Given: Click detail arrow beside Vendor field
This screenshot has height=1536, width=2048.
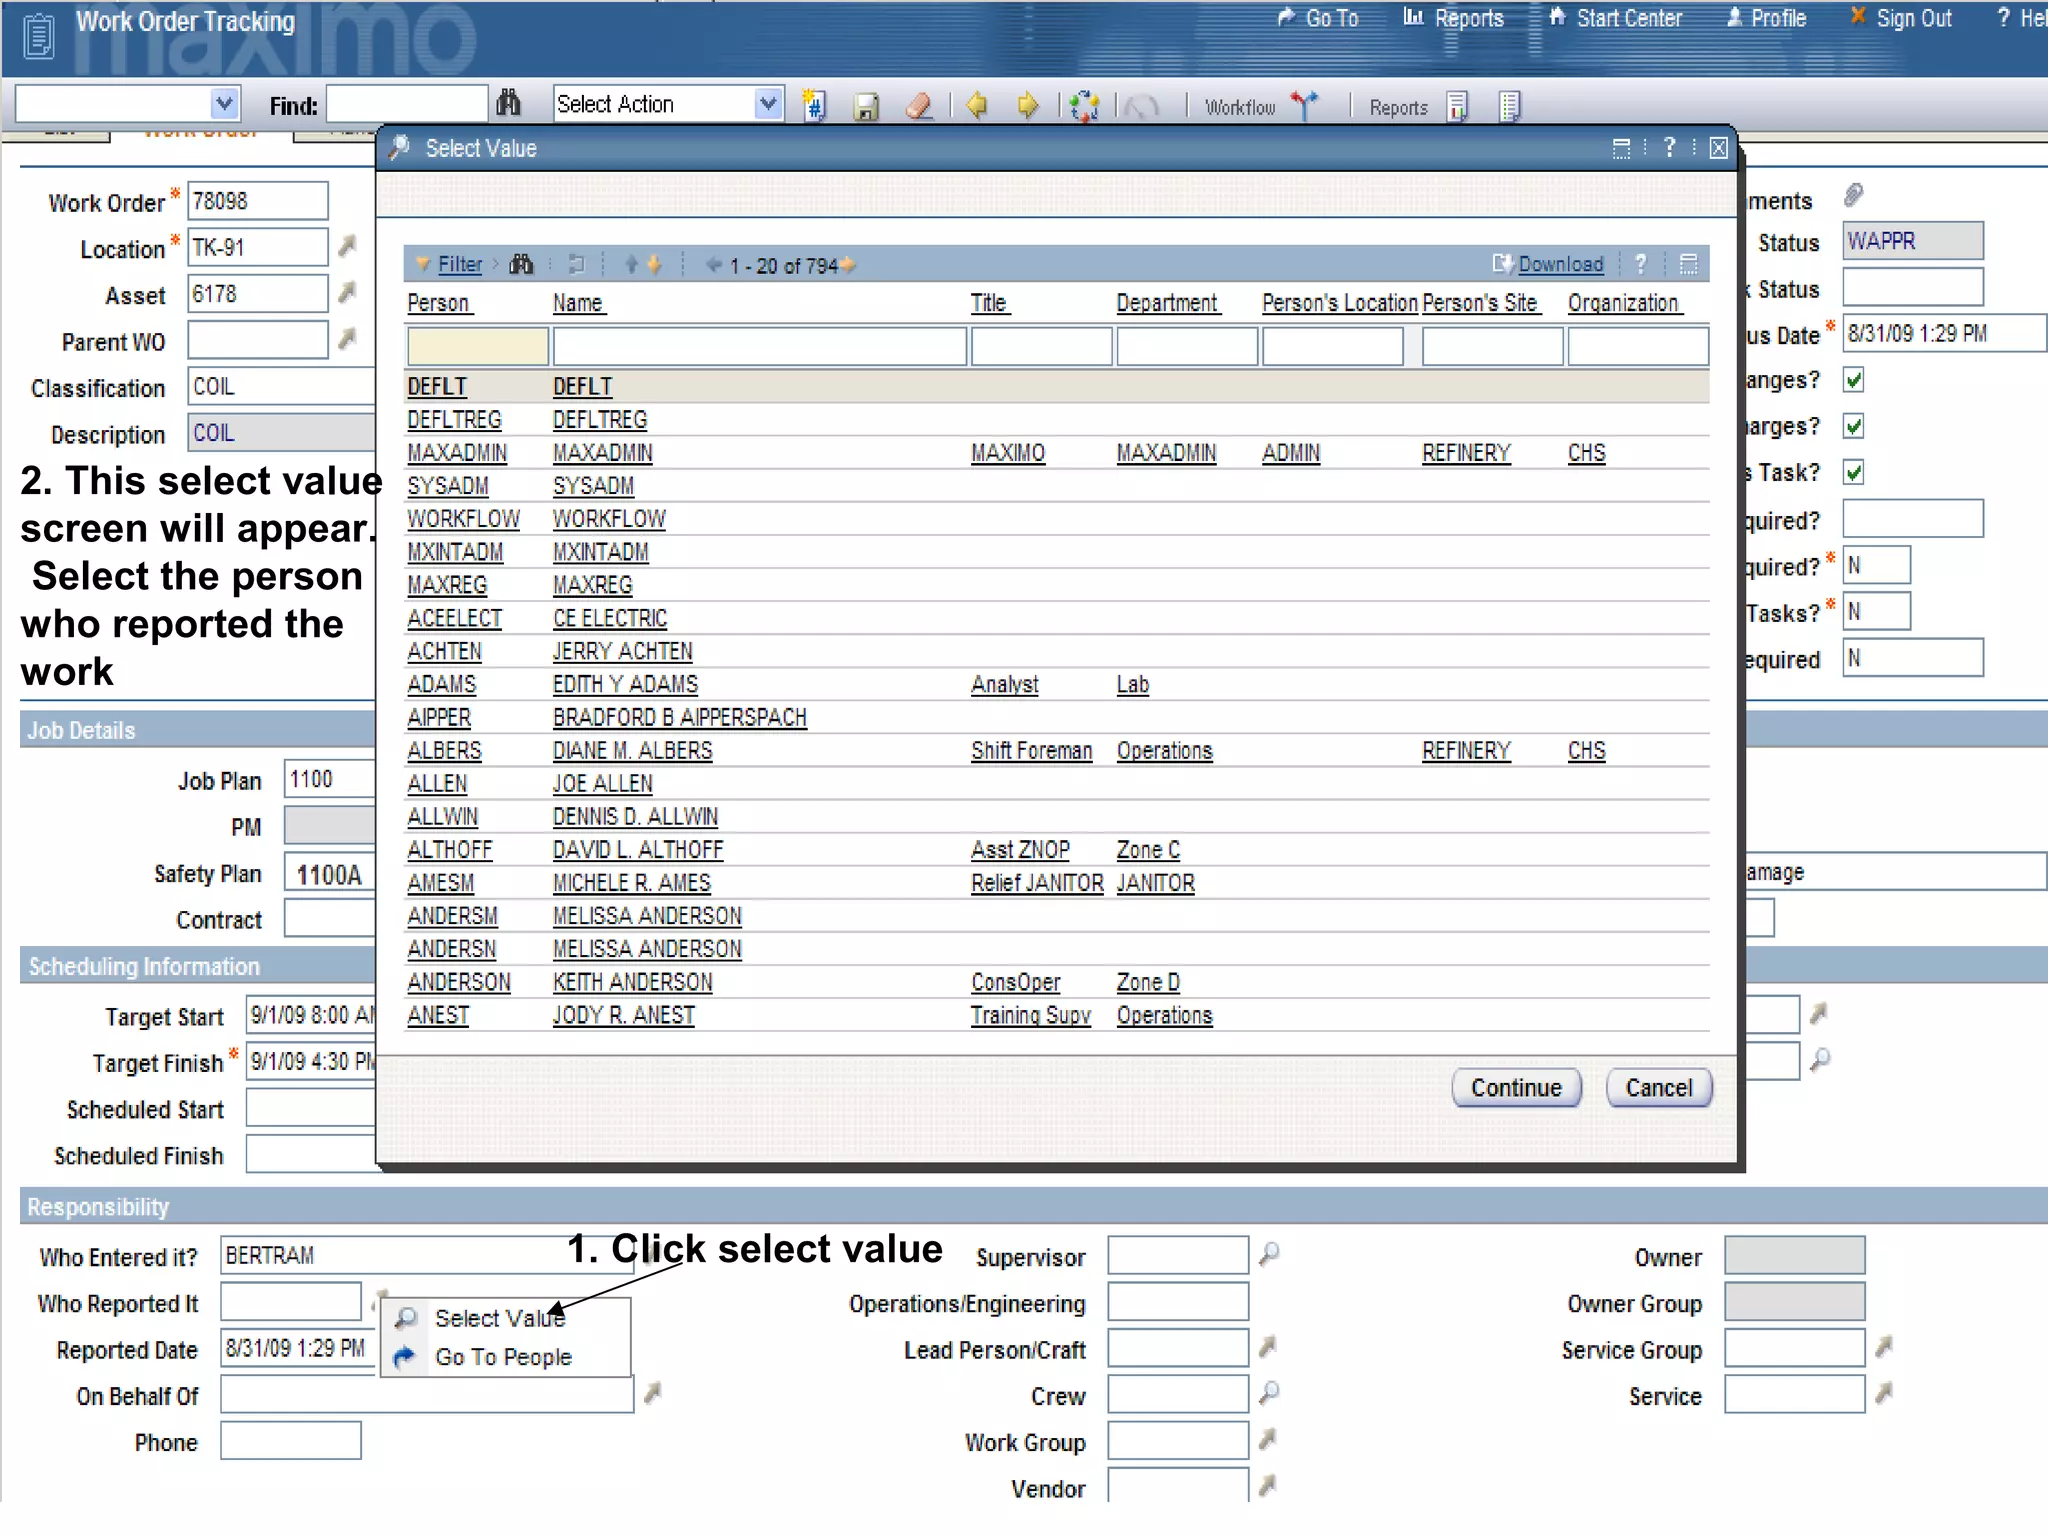Looking at the screenshot, I should (x=1267, y=1486).
